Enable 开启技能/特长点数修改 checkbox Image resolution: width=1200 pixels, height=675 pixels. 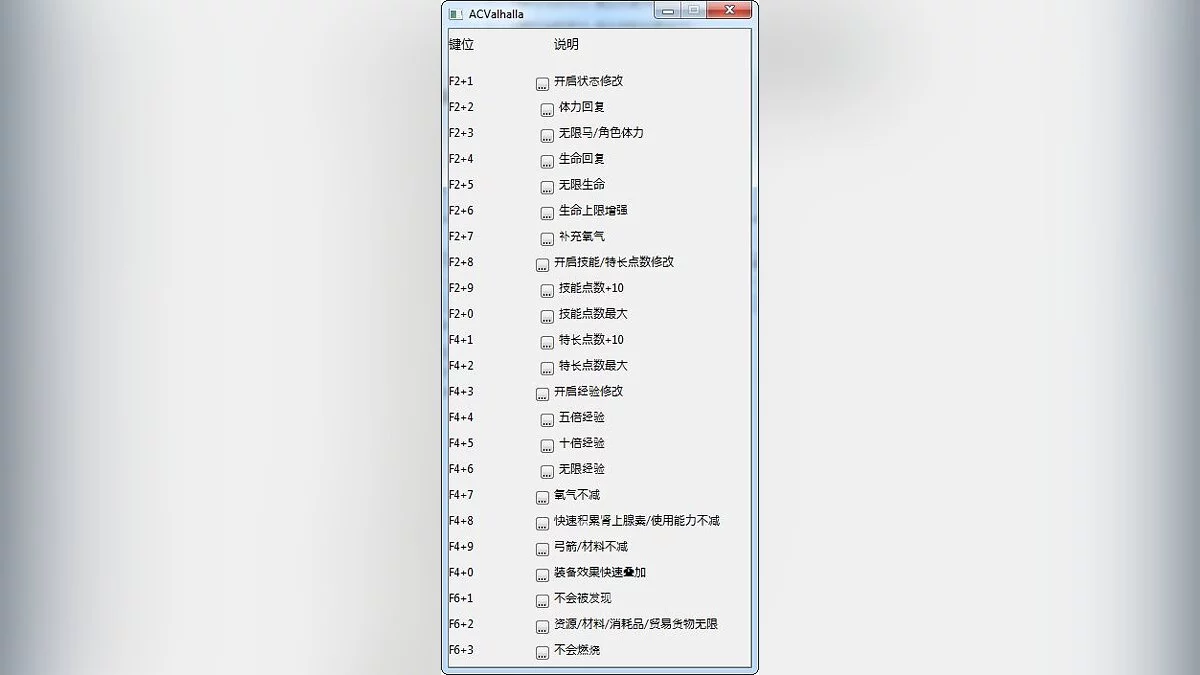coord(542,265)
